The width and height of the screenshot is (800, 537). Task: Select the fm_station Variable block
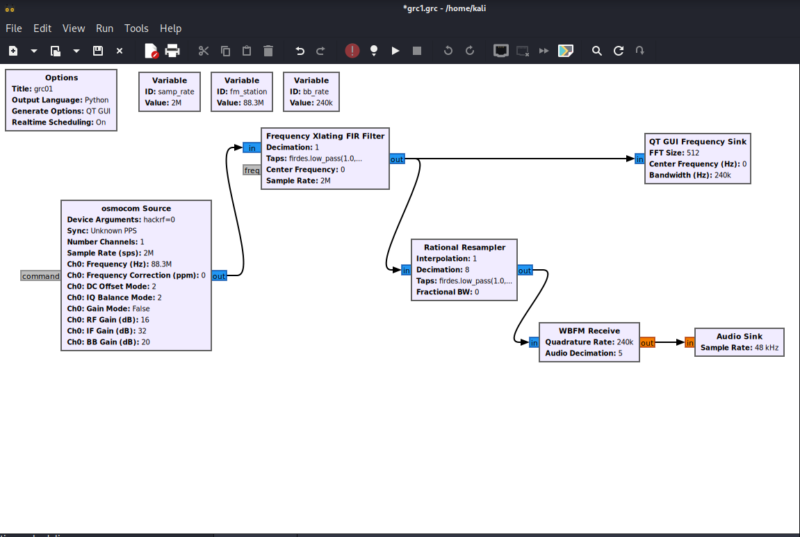point(242,92)
